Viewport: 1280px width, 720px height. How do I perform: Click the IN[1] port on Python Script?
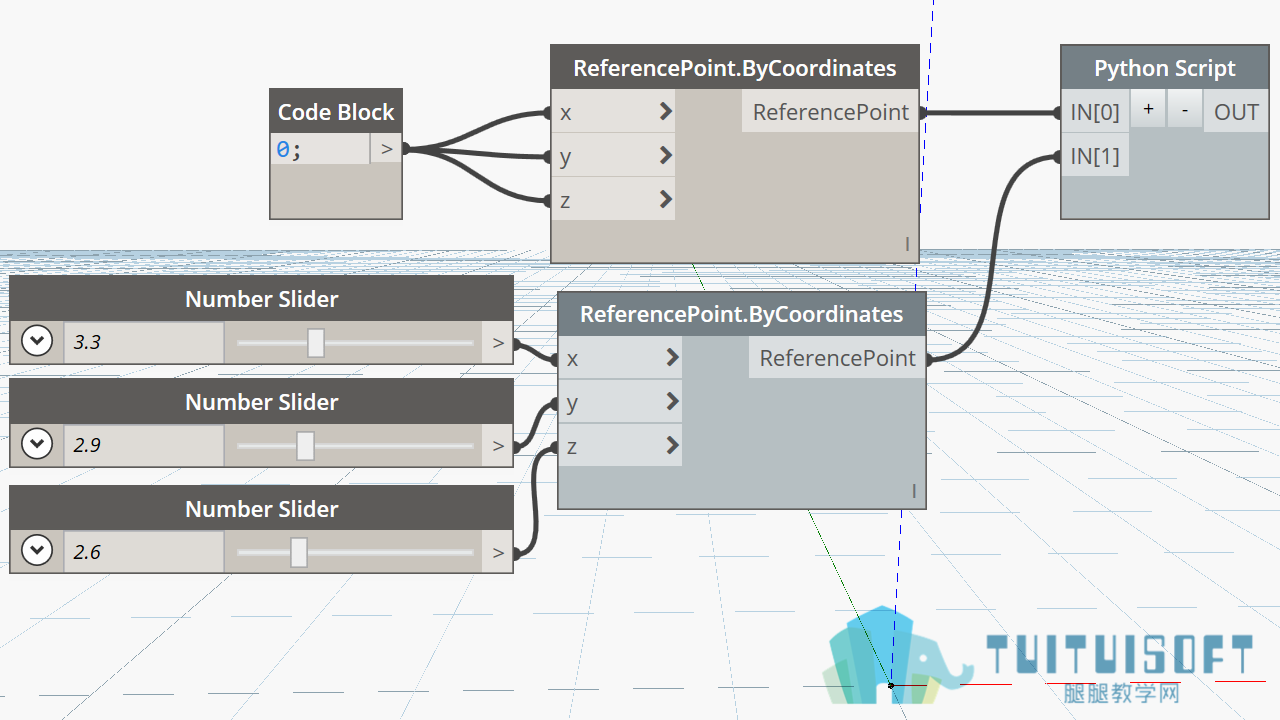1095,156
